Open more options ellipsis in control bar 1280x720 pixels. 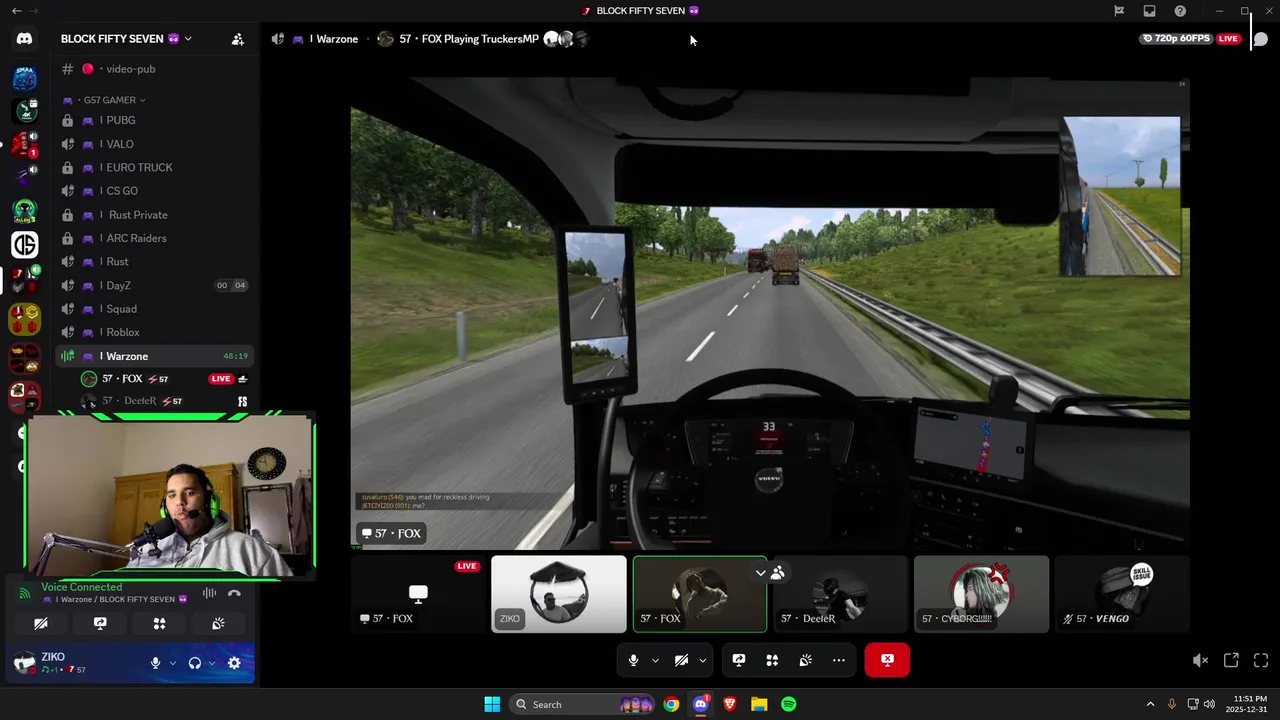(x=838, y=660)
